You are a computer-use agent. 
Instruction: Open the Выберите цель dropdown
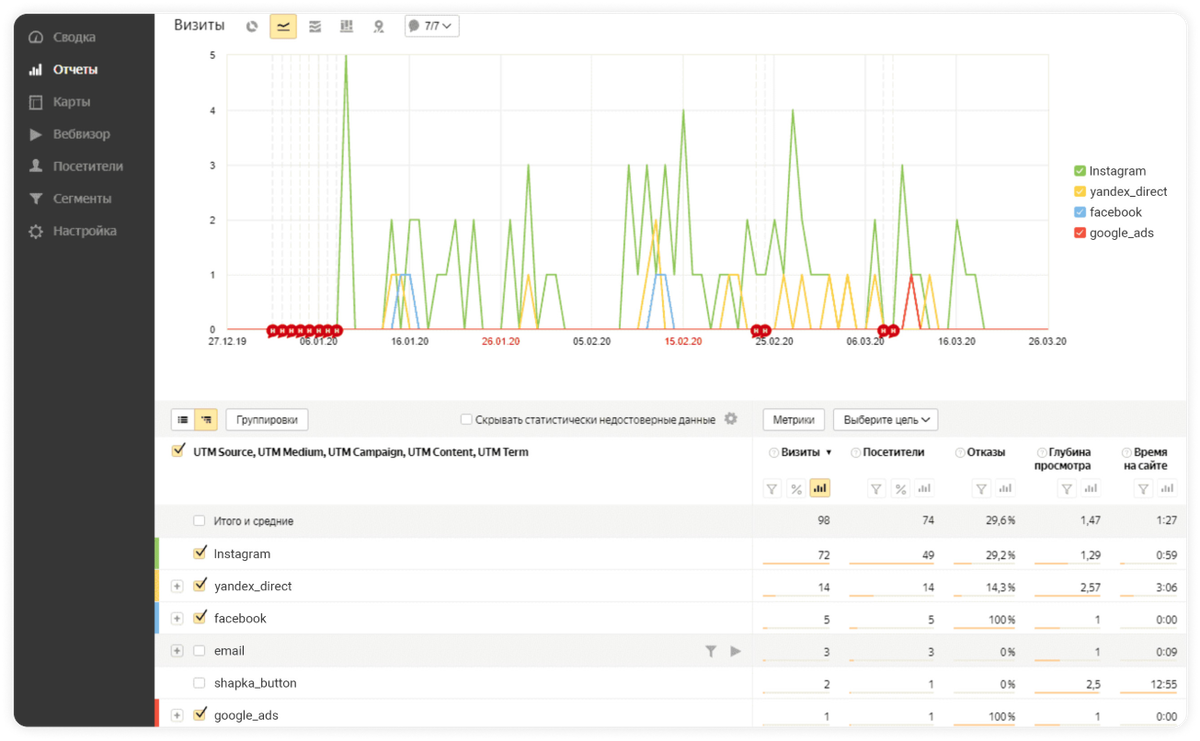886,420
